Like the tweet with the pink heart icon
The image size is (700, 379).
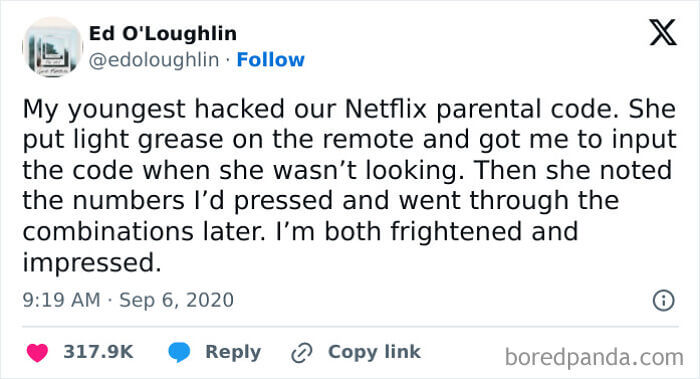tap(37, 353)
